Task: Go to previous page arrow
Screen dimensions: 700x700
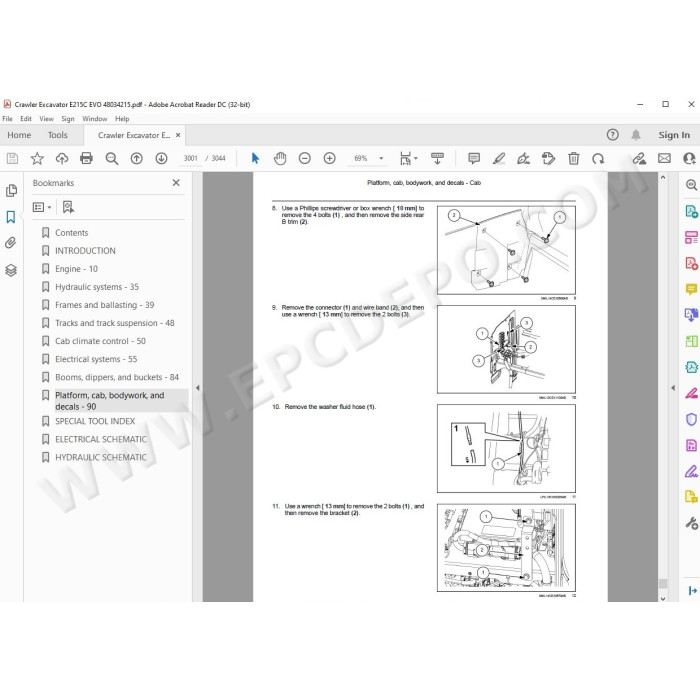Action: [137, 158]
